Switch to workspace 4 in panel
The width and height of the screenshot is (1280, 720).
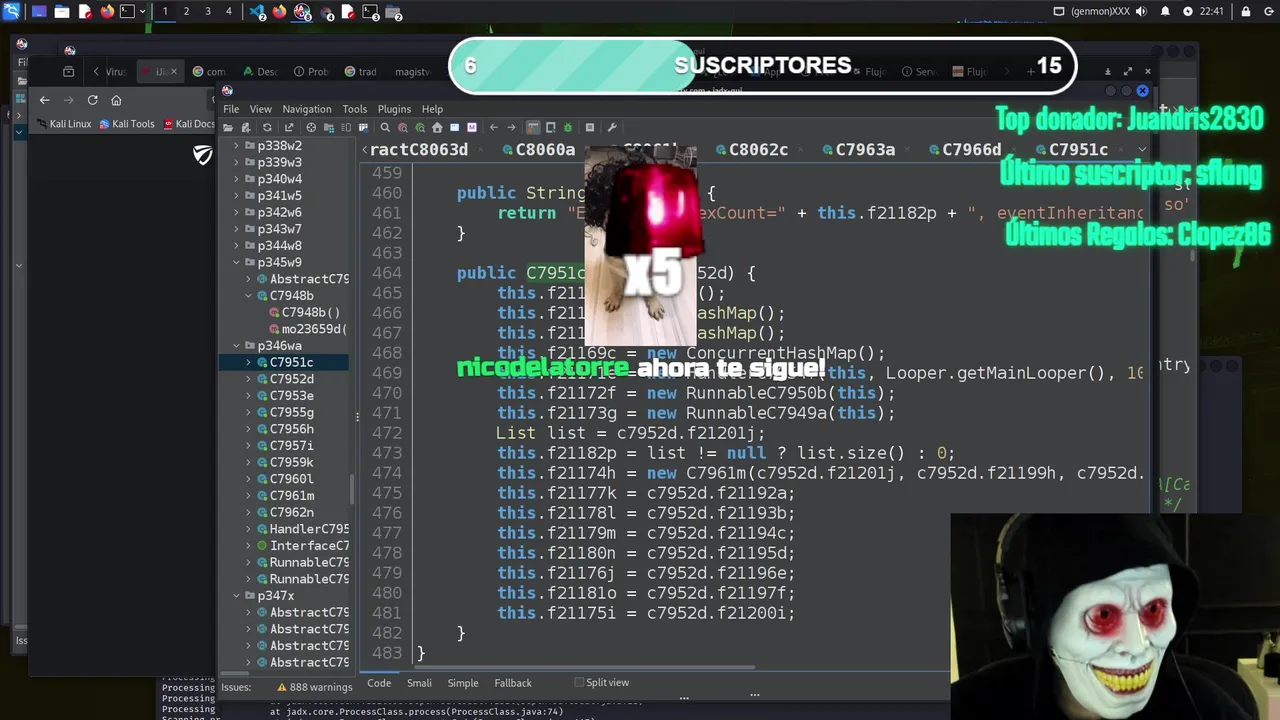coord(229,12)
